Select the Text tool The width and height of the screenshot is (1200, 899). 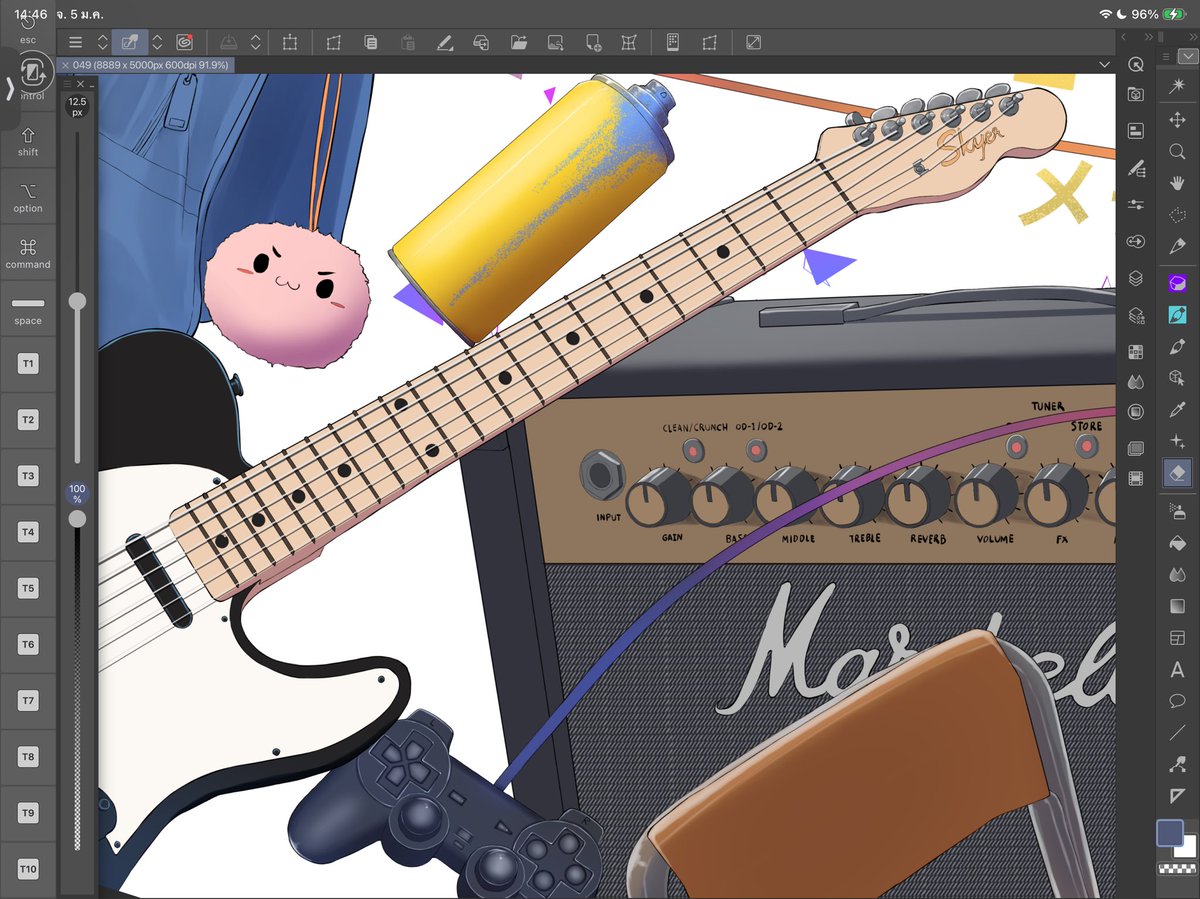[x=1177, y=670]
